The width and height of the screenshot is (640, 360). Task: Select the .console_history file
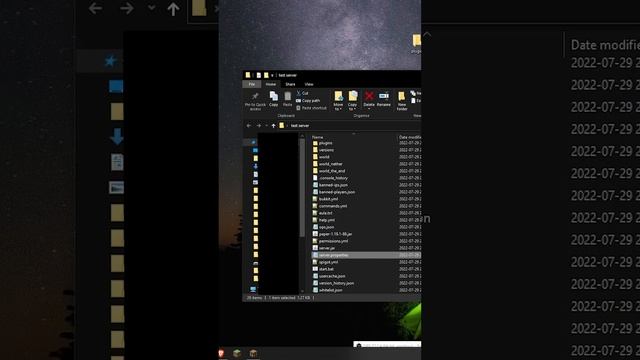(x=330, y=178)
